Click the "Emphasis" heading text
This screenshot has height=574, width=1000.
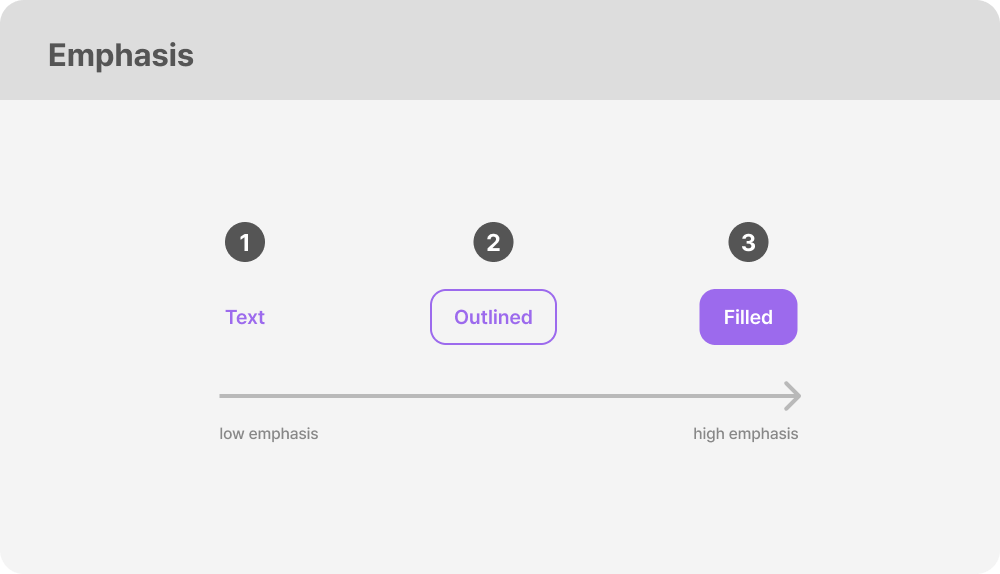121,55
